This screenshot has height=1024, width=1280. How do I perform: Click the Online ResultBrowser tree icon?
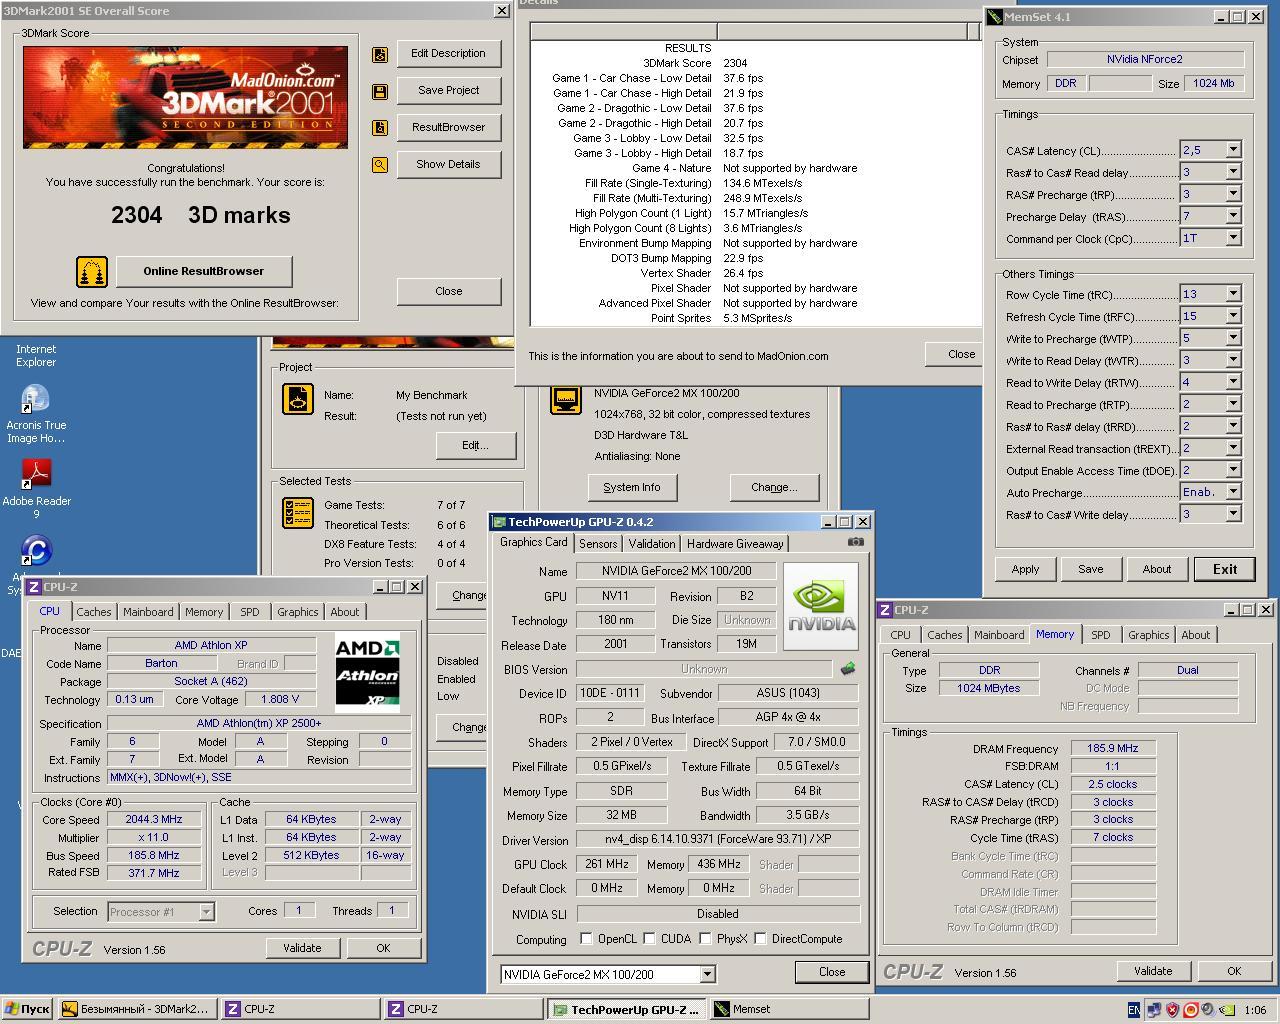click(91, 272)
